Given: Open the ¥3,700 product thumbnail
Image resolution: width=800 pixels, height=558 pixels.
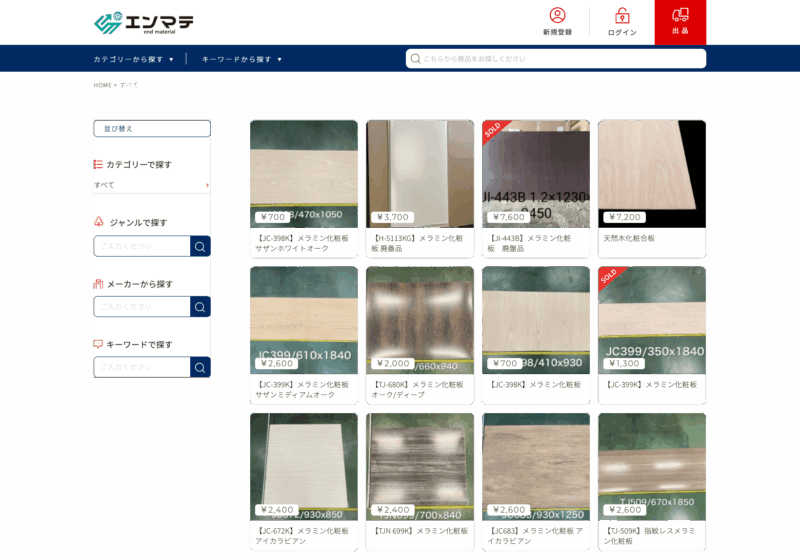Looking at the screenshot, I should click(x=420, y=174).
